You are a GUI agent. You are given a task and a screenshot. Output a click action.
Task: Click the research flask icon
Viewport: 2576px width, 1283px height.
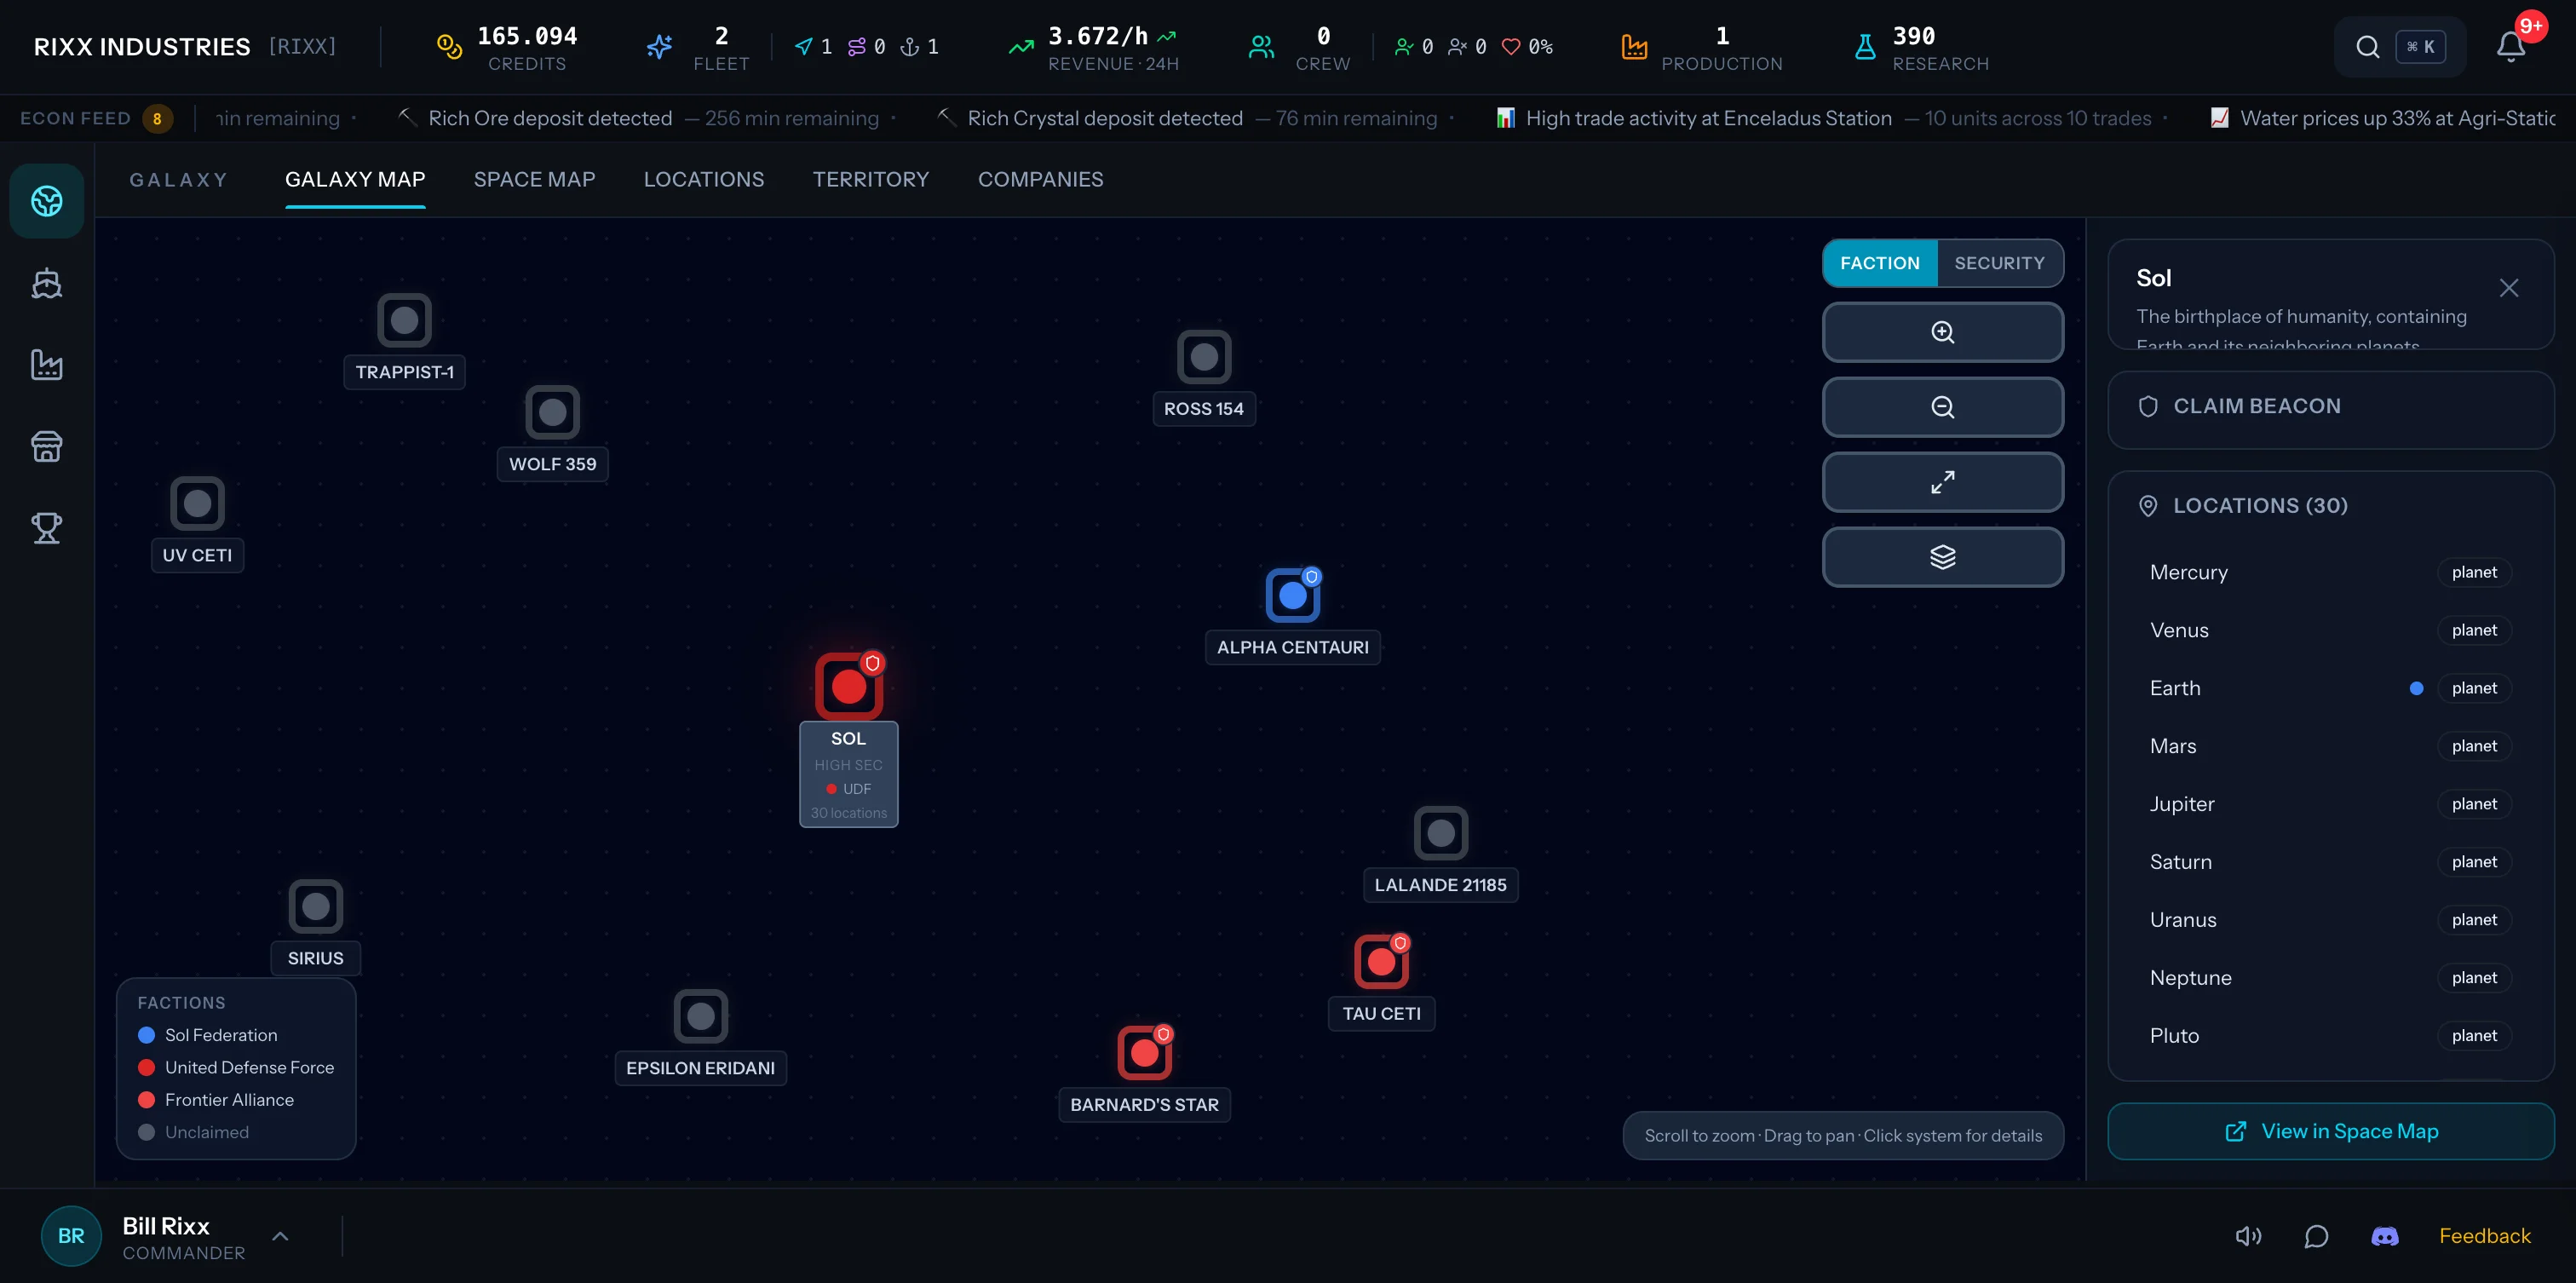coord(1865,47)
